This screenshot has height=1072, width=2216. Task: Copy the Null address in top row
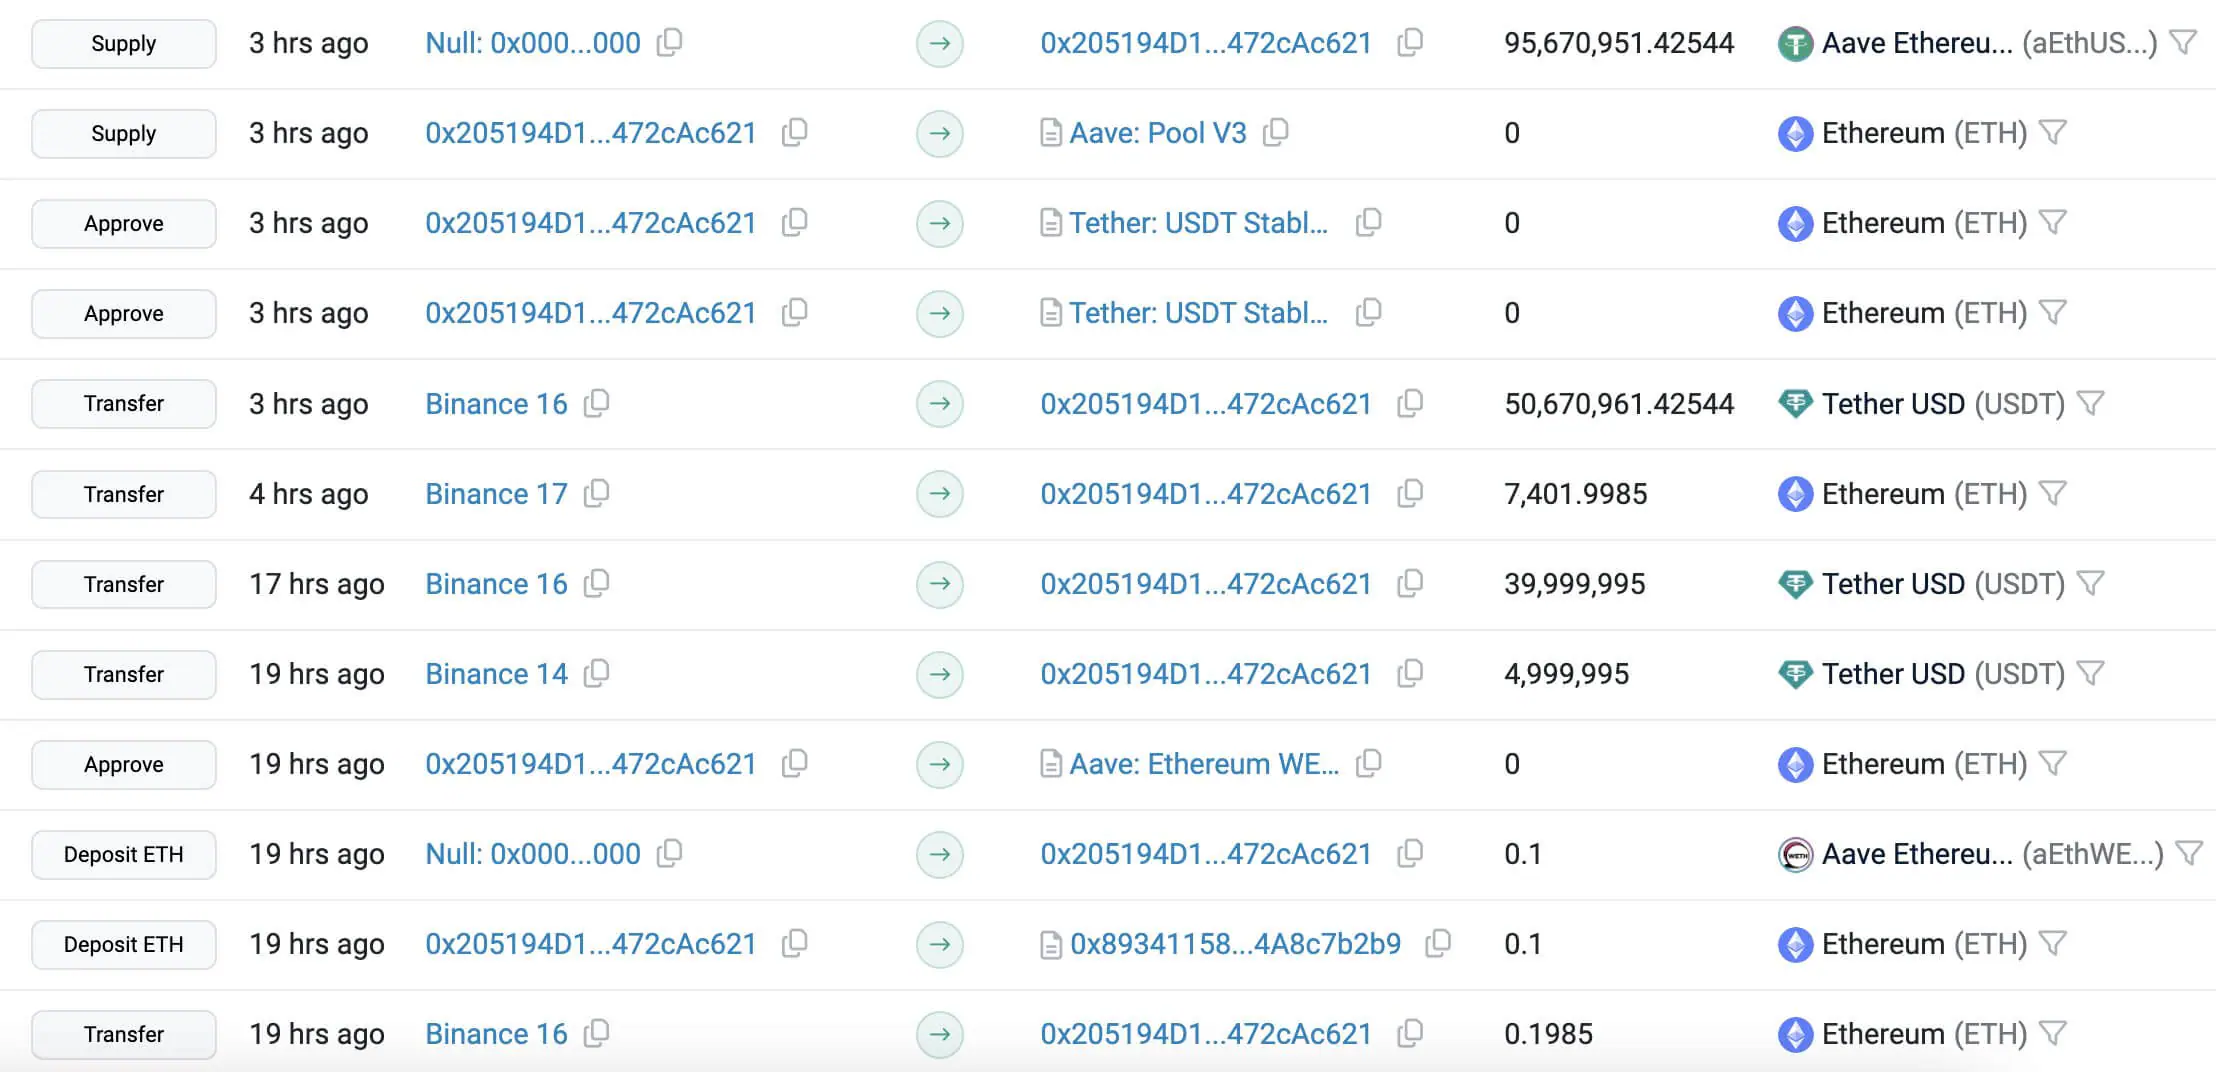669,43
